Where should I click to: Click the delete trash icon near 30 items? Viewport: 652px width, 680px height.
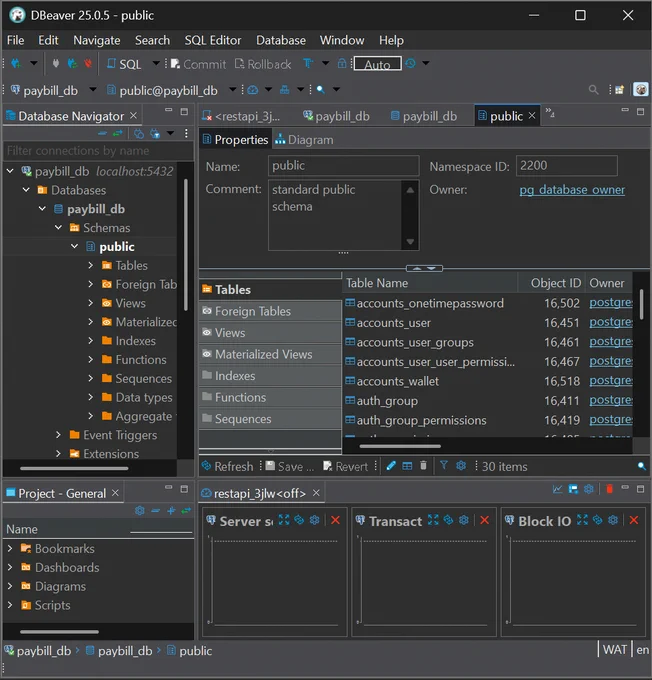423,466
